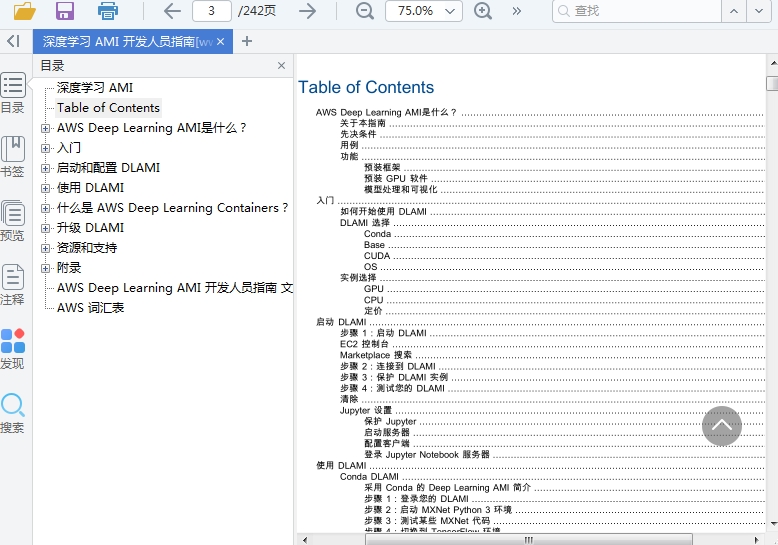The width and height of the screenshot is (778, 545).
Task: Click the zoom out magnifier icon
Action: (365, 10)
